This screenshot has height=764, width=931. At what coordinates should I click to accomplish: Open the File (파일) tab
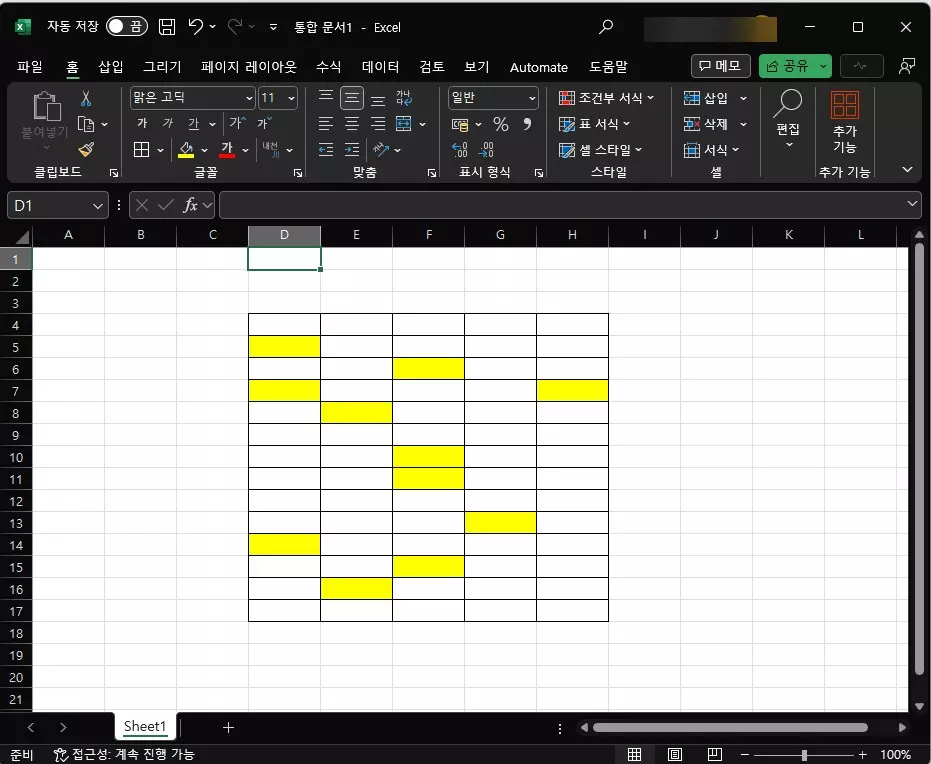[x=30, y=67]
